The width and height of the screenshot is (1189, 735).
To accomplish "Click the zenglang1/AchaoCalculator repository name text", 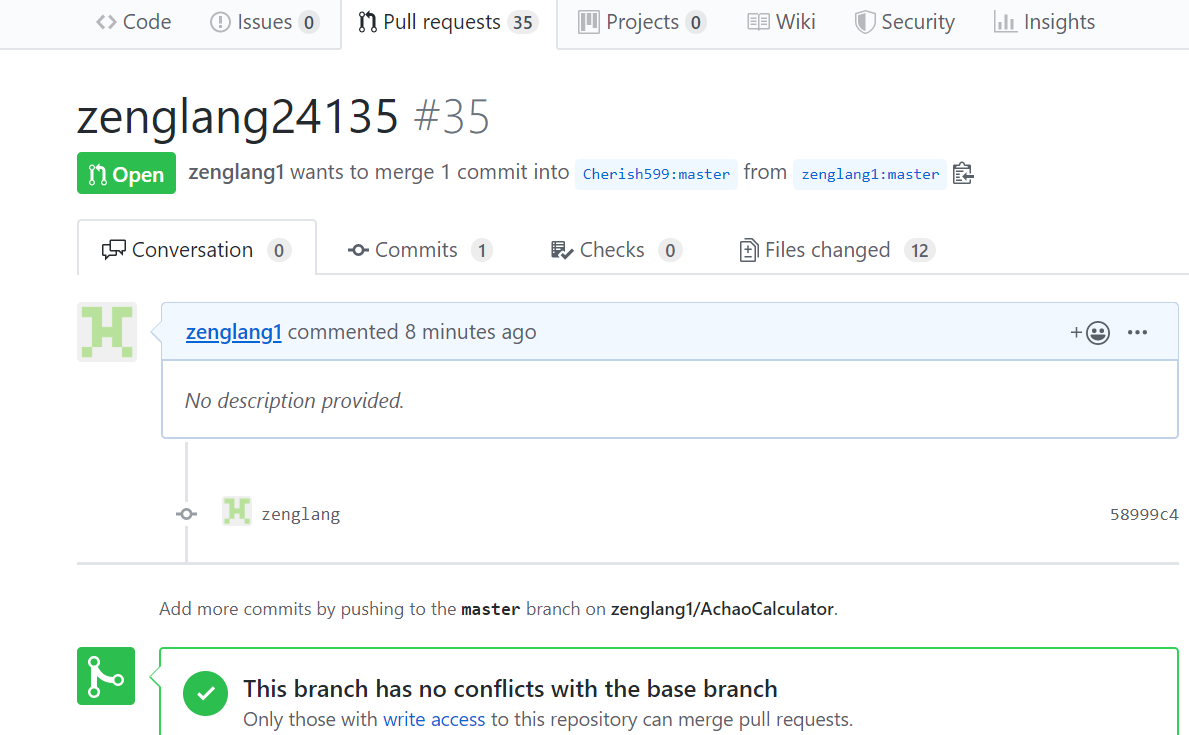I will coord(722,608).
